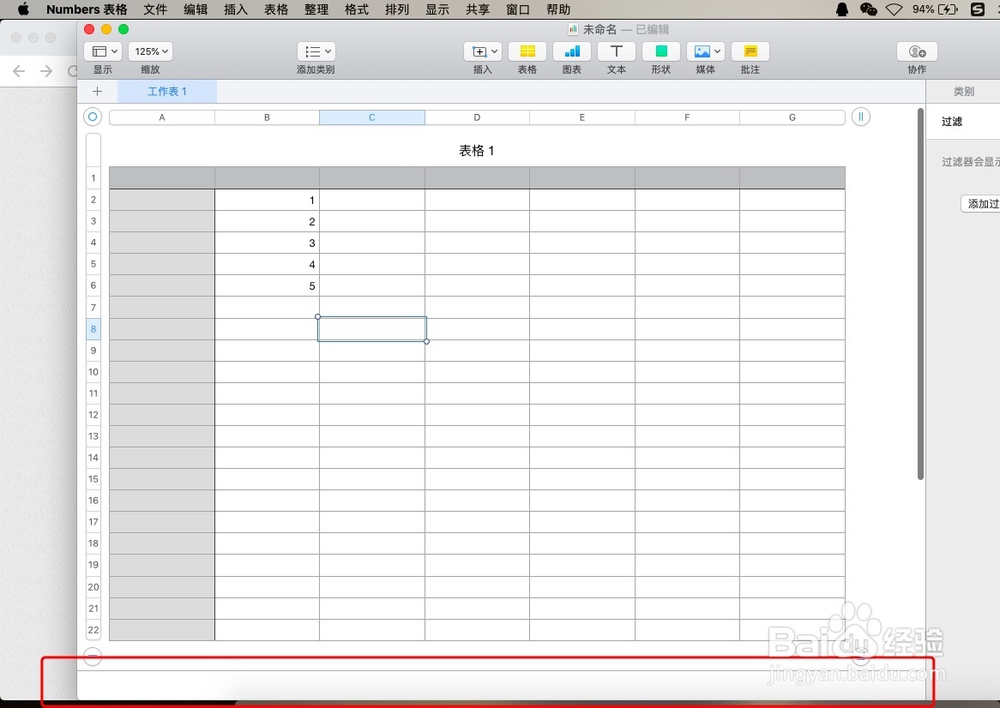Open the Arrange (排列) menu
Viewport: 1000px width, 708px height.
(397, 10)
